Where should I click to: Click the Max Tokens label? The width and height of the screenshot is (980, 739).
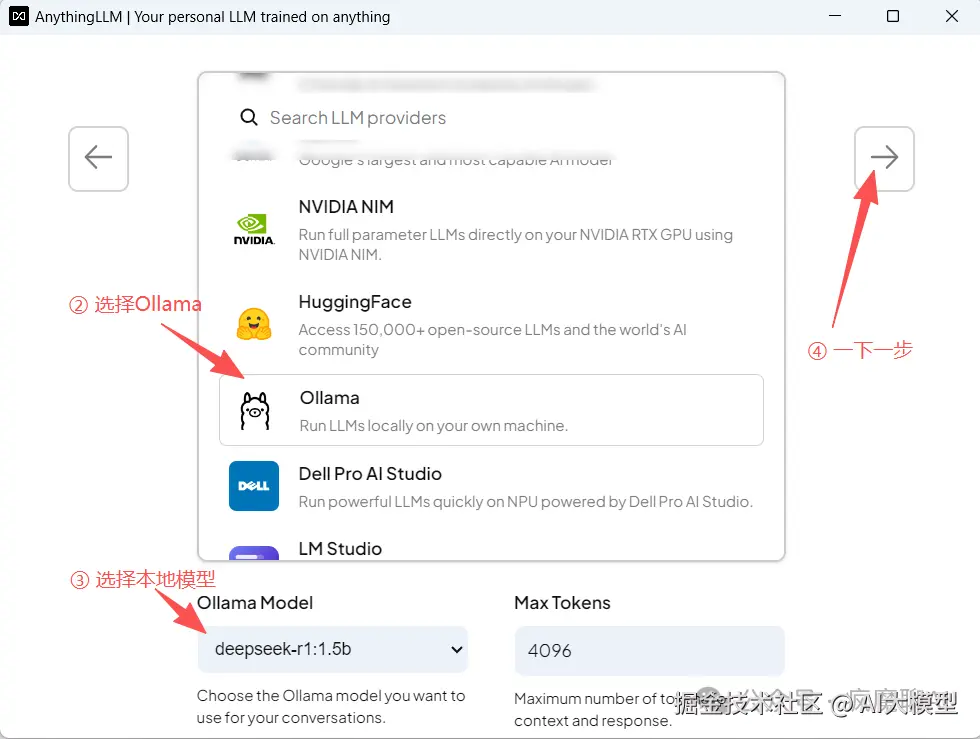click(562, 603)
